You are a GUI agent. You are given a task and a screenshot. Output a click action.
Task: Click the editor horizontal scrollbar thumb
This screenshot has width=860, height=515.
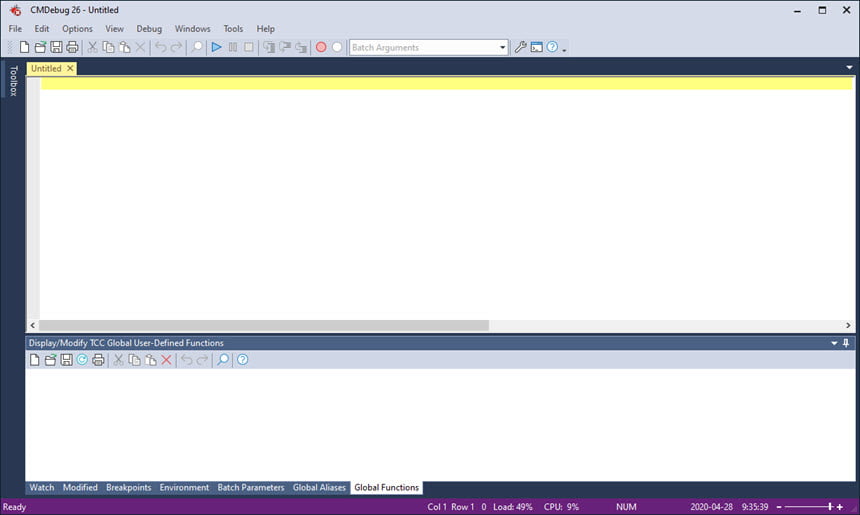264,325
